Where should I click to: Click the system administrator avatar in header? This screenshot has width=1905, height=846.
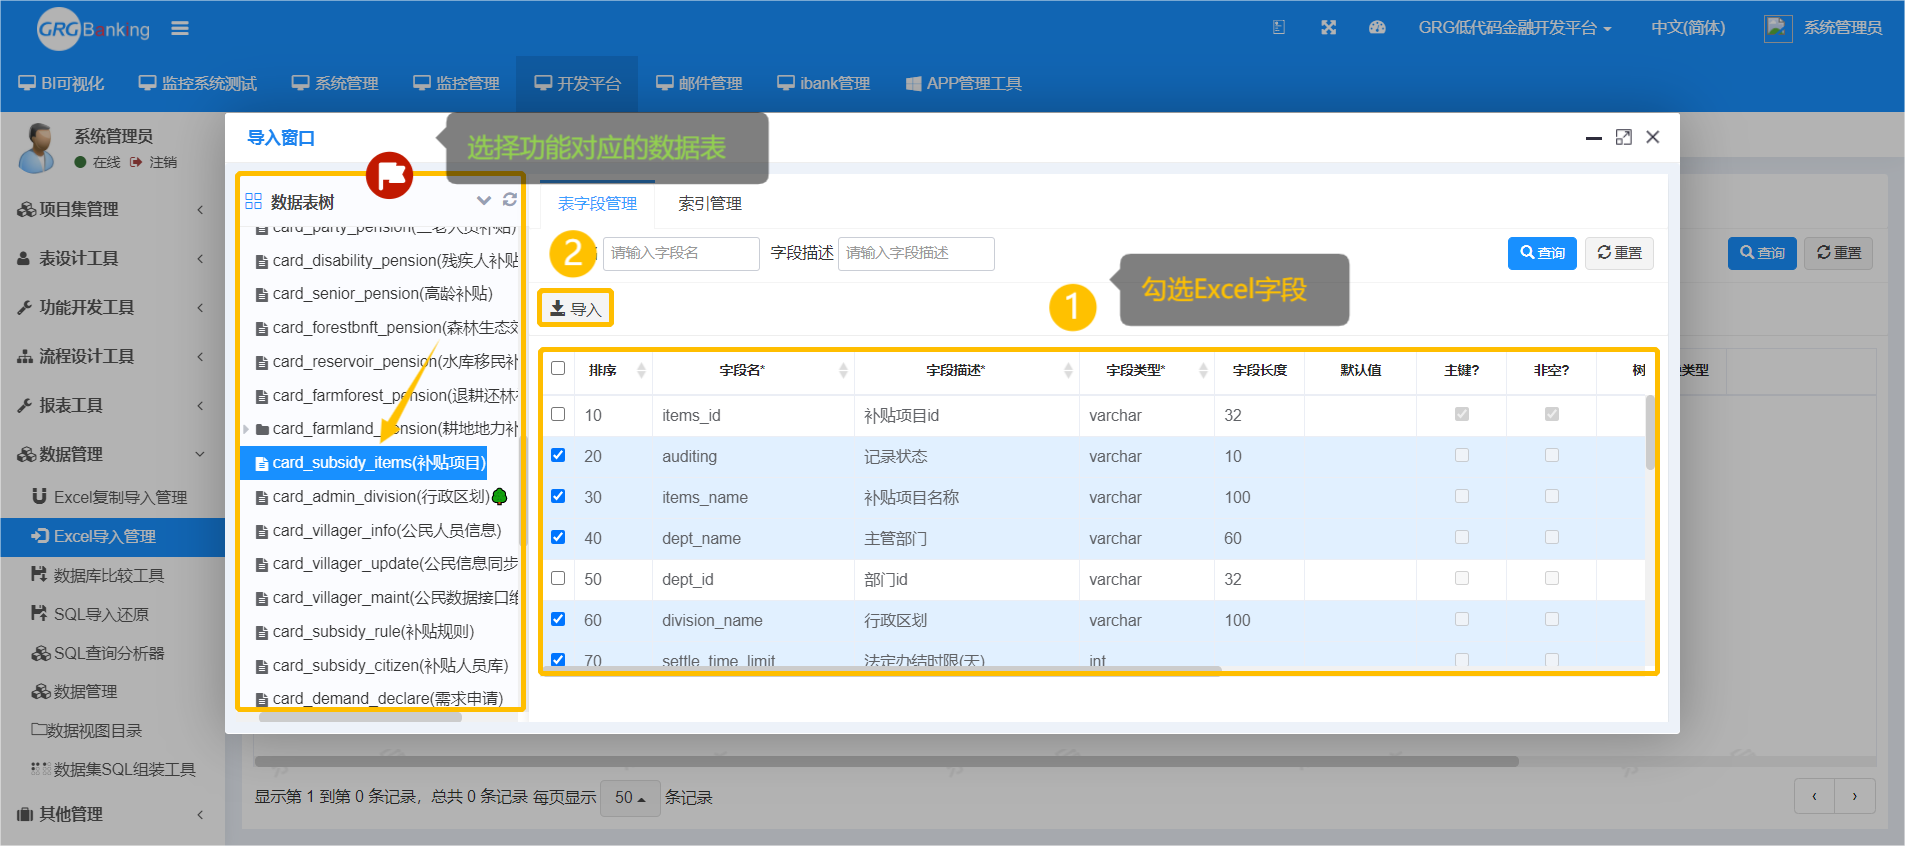click(x=1778, y=28)
